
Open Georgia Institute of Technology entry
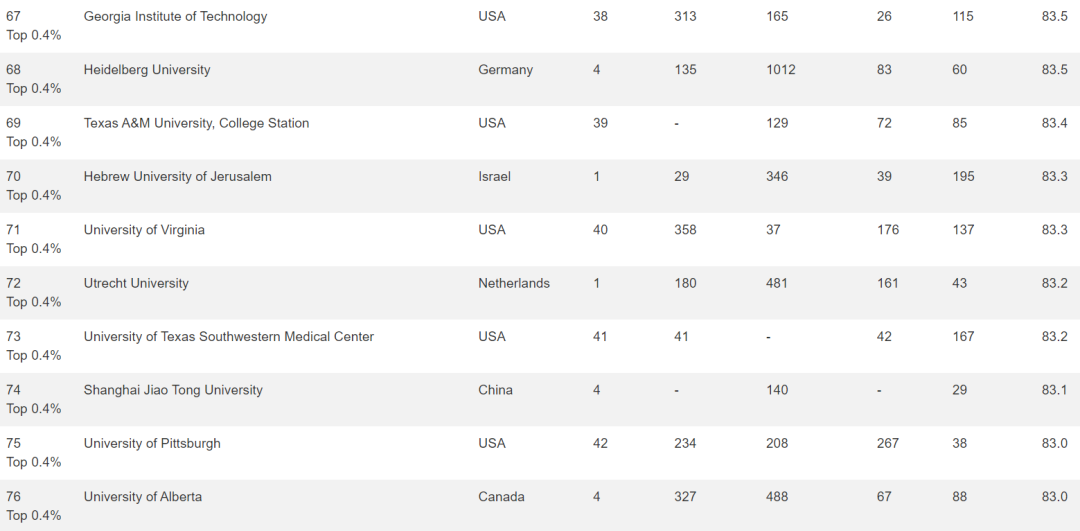point(175,17)
